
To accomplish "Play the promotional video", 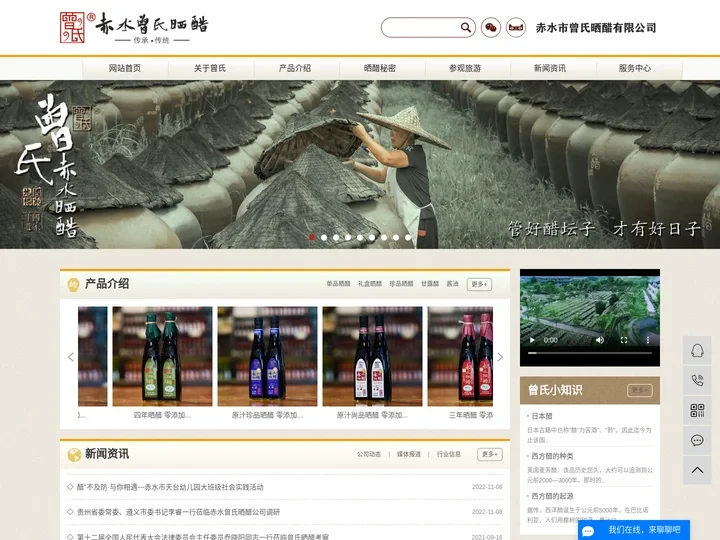I will pyautogui.click(x=532, y=340).
